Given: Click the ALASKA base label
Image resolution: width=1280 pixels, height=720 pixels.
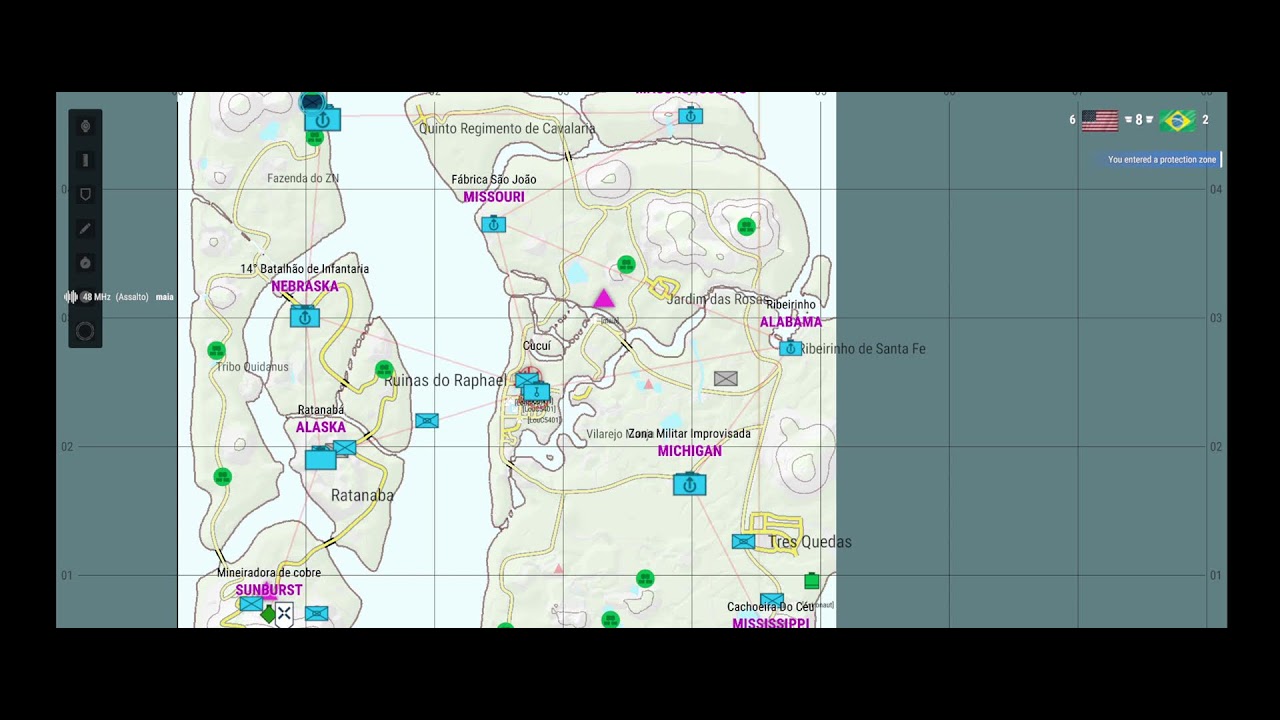Looking at the screenshot, I should click(321, 427).
